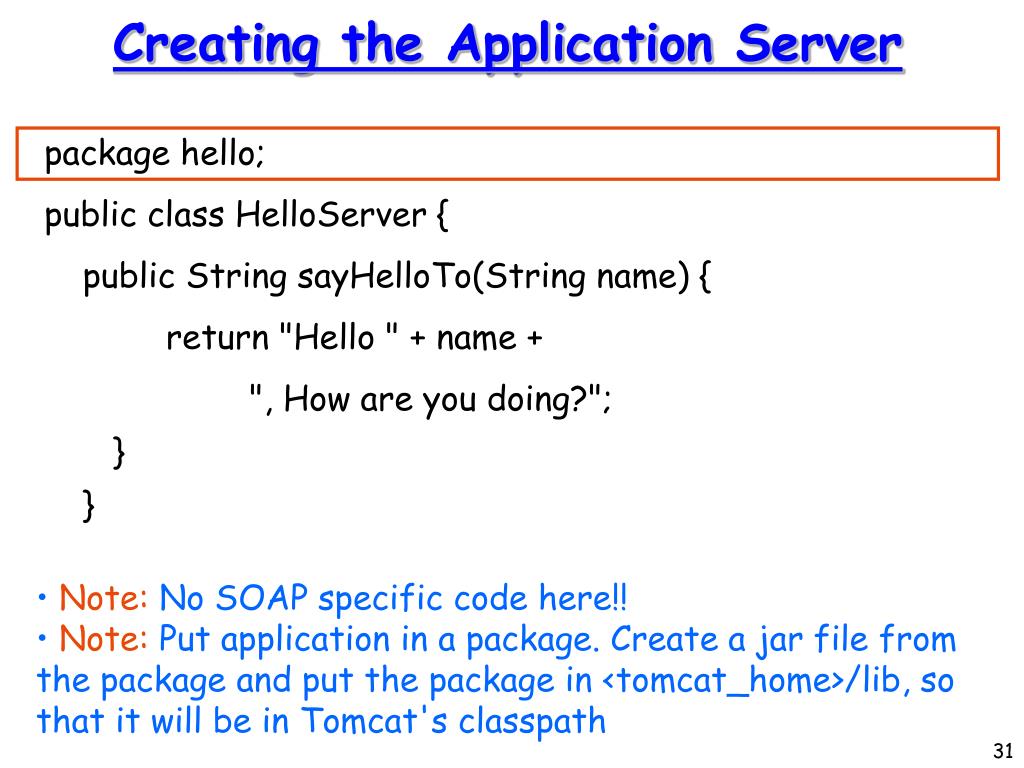Click the 'public String sayHelloTo(String name) {' line
The width and height of the screenshot is (1024, 768).
point(397,277)
